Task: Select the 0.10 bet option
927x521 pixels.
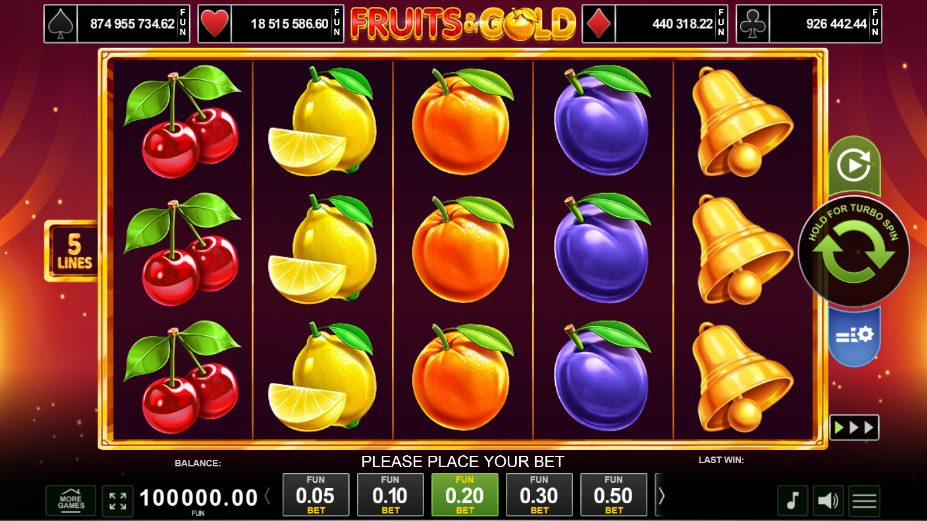Action: (x=390, y=494)
